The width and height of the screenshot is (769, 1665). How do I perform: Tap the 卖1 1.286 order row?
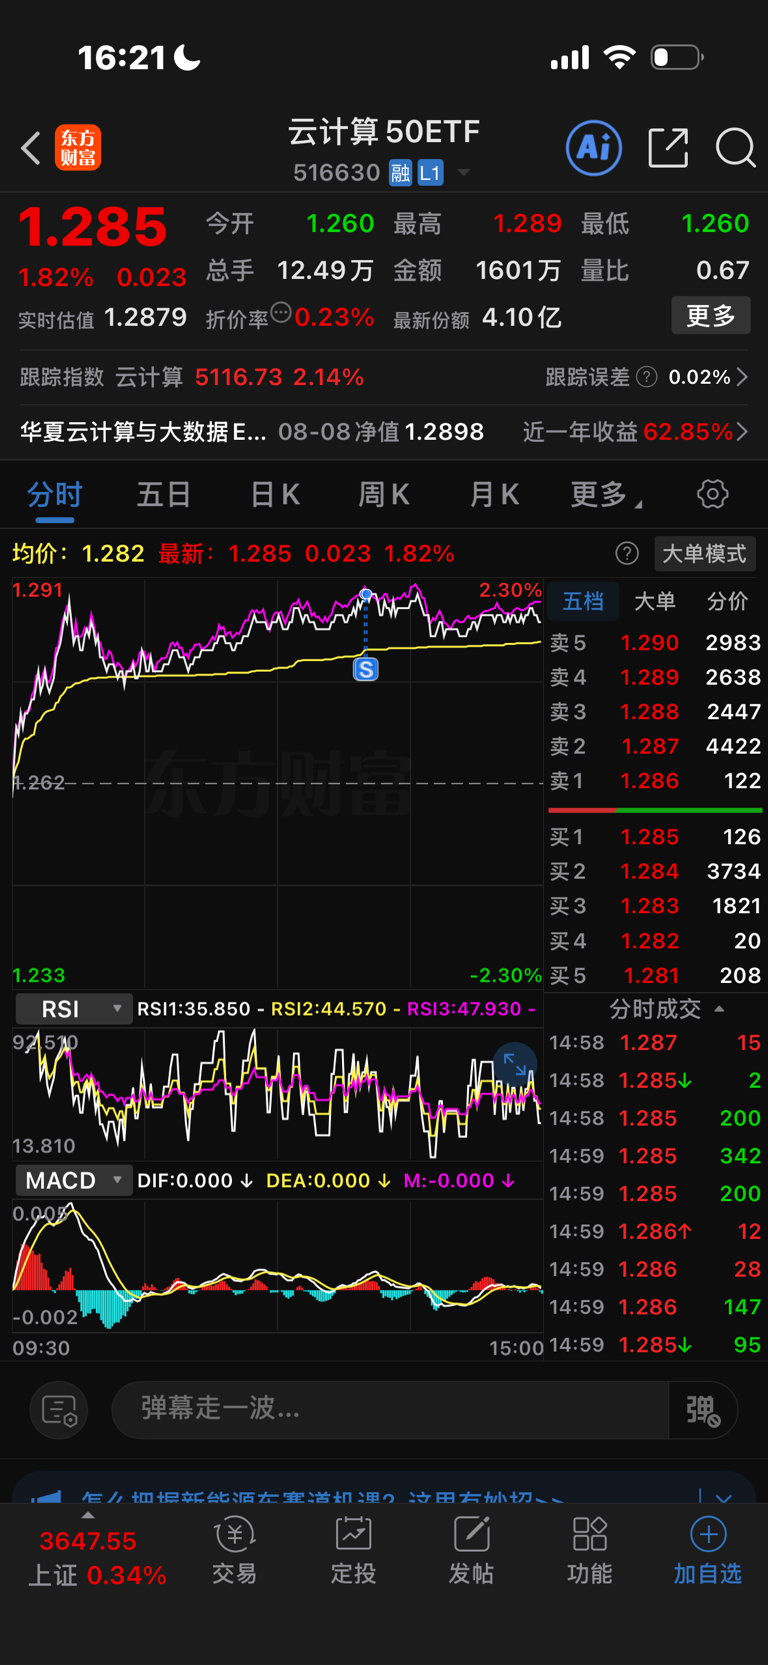click(655, 781)
